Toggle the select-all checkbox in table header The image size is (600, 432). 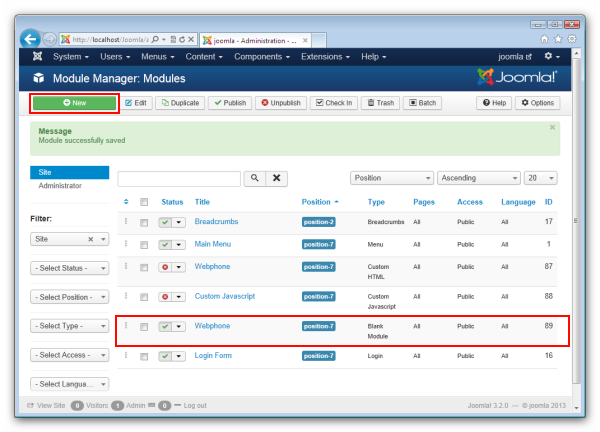(144, 202)
